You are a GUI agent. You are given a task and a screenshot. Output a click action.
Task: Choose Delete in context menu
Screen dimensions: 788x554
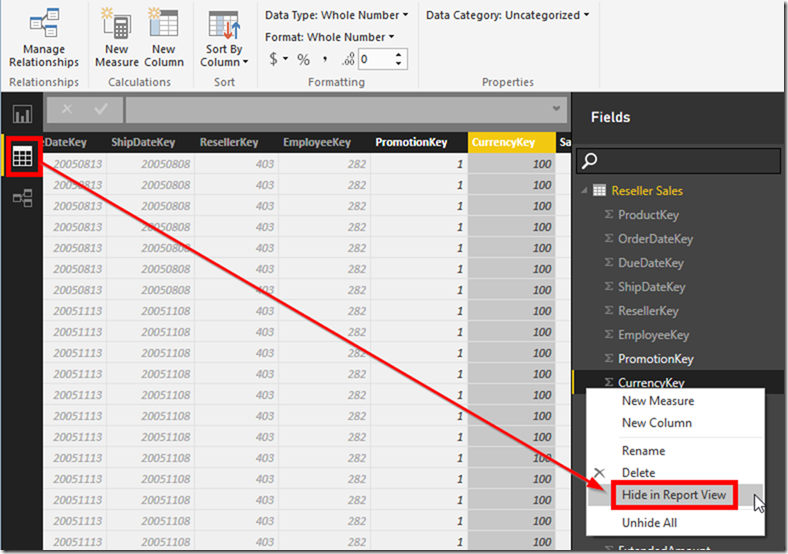pyautogui.click(x=675, y=473)
